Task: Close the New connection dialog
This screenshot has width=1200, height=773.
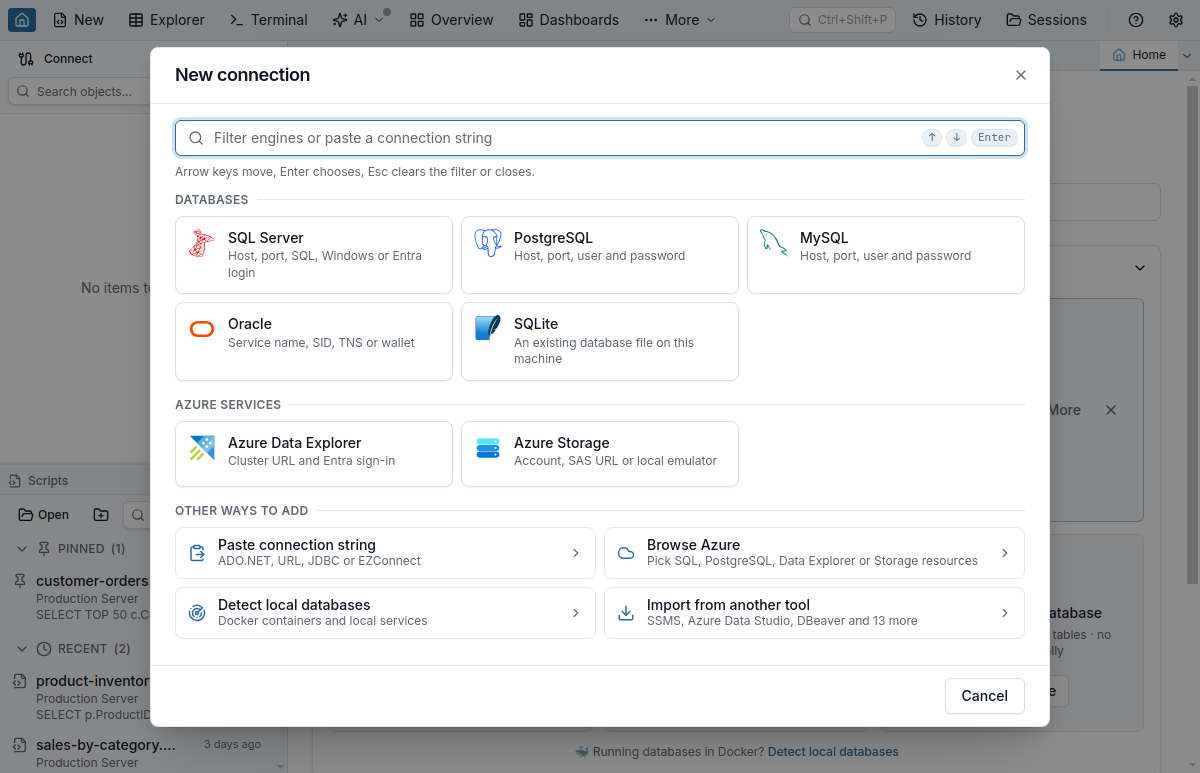Action: [1021, 75]
